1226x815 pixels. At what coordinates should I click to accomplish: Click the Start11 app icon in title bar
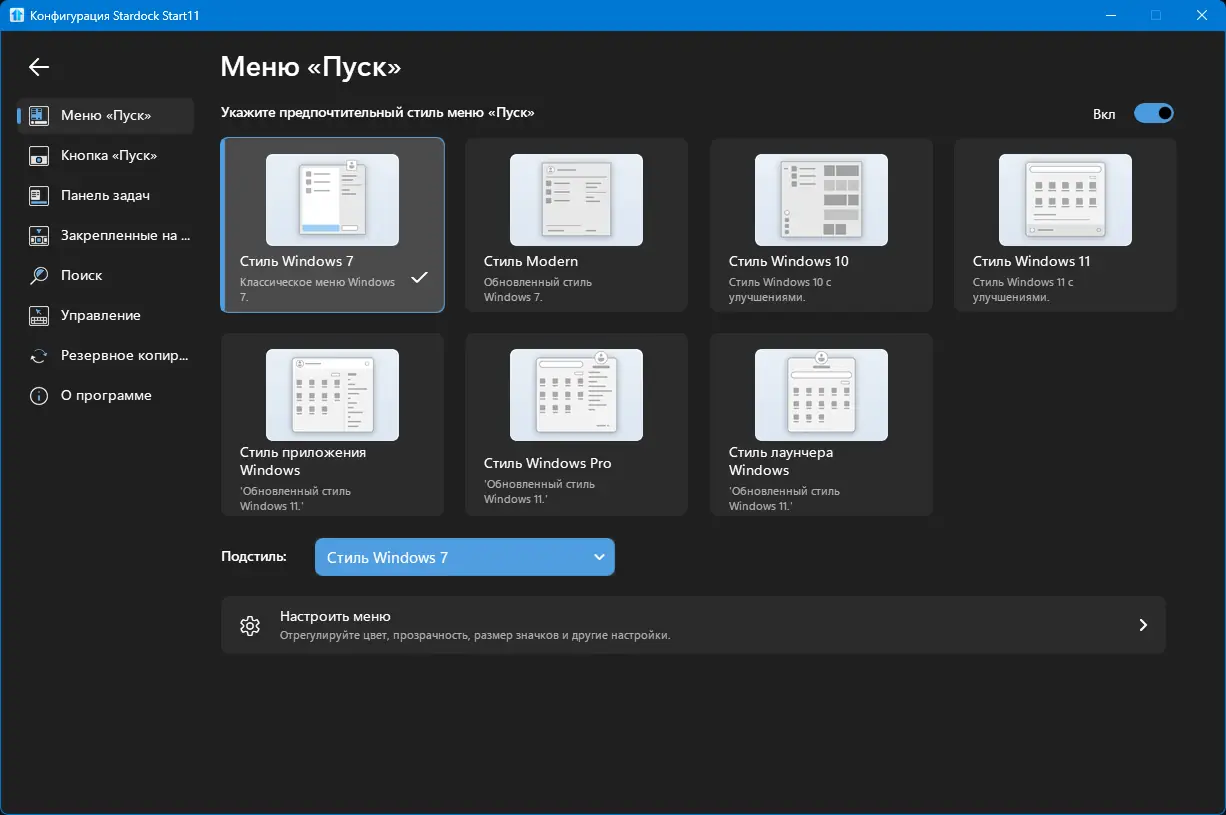(x=17, y=15)
